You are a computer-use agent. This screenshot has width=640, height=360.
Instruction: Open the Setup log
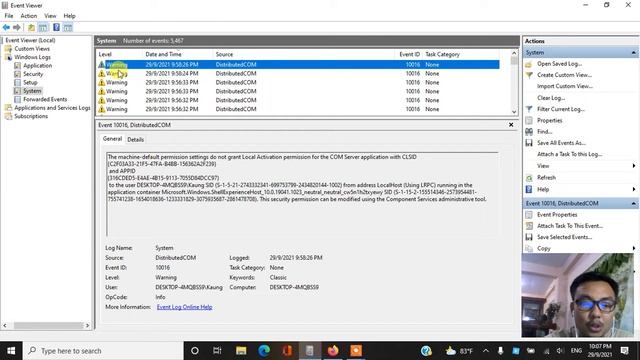30,82
